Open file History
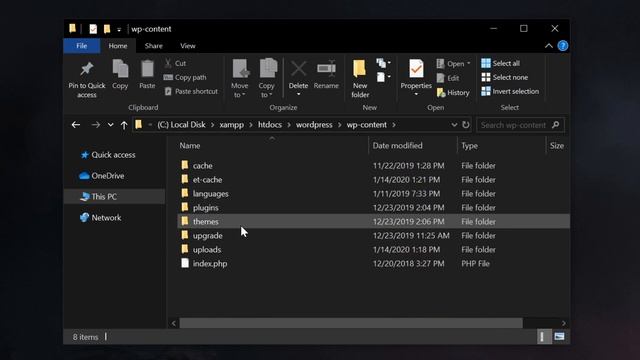The width and height of the screenshot is (640, 360). (453, 93)
